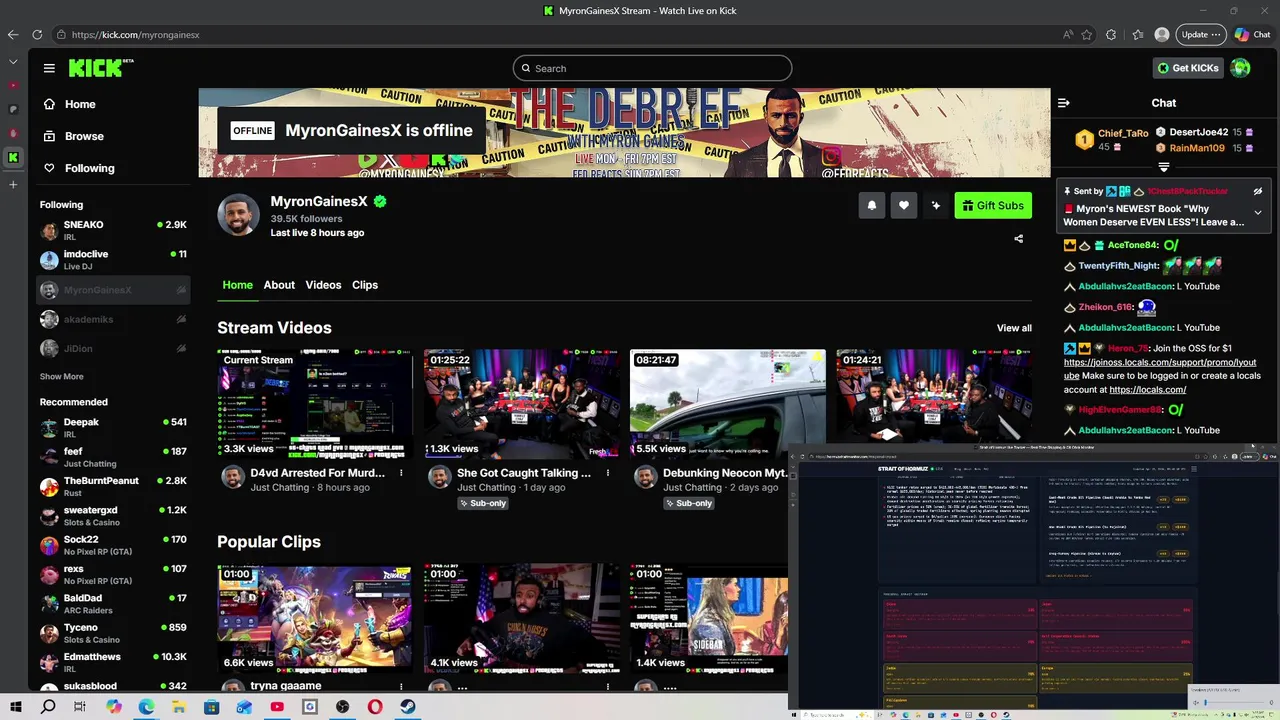Open the tryna gaaame clip thumbnail
The width and height of the screenshot is (1280, 720).
click(x=315, y=619)
